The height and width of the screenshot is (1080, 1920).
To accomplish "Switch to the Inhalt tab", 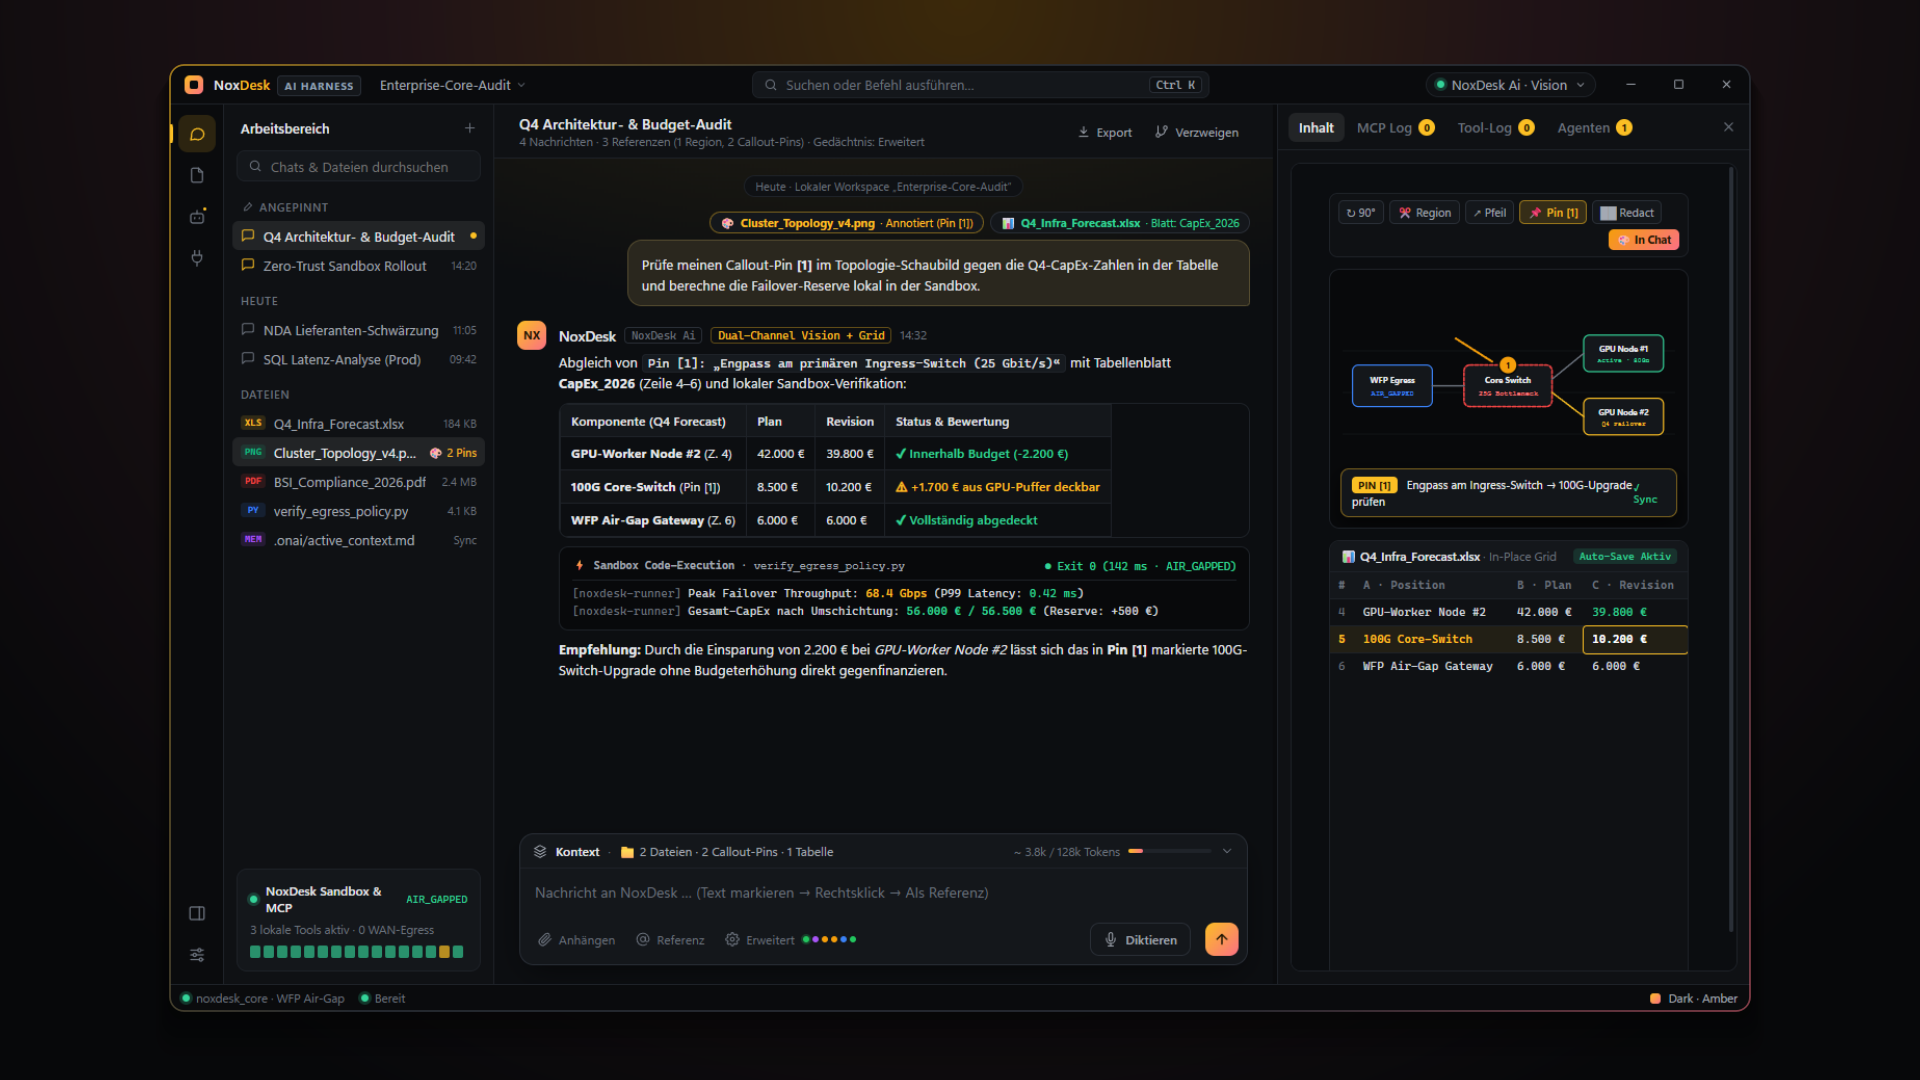I will [x=1316, y=128].
